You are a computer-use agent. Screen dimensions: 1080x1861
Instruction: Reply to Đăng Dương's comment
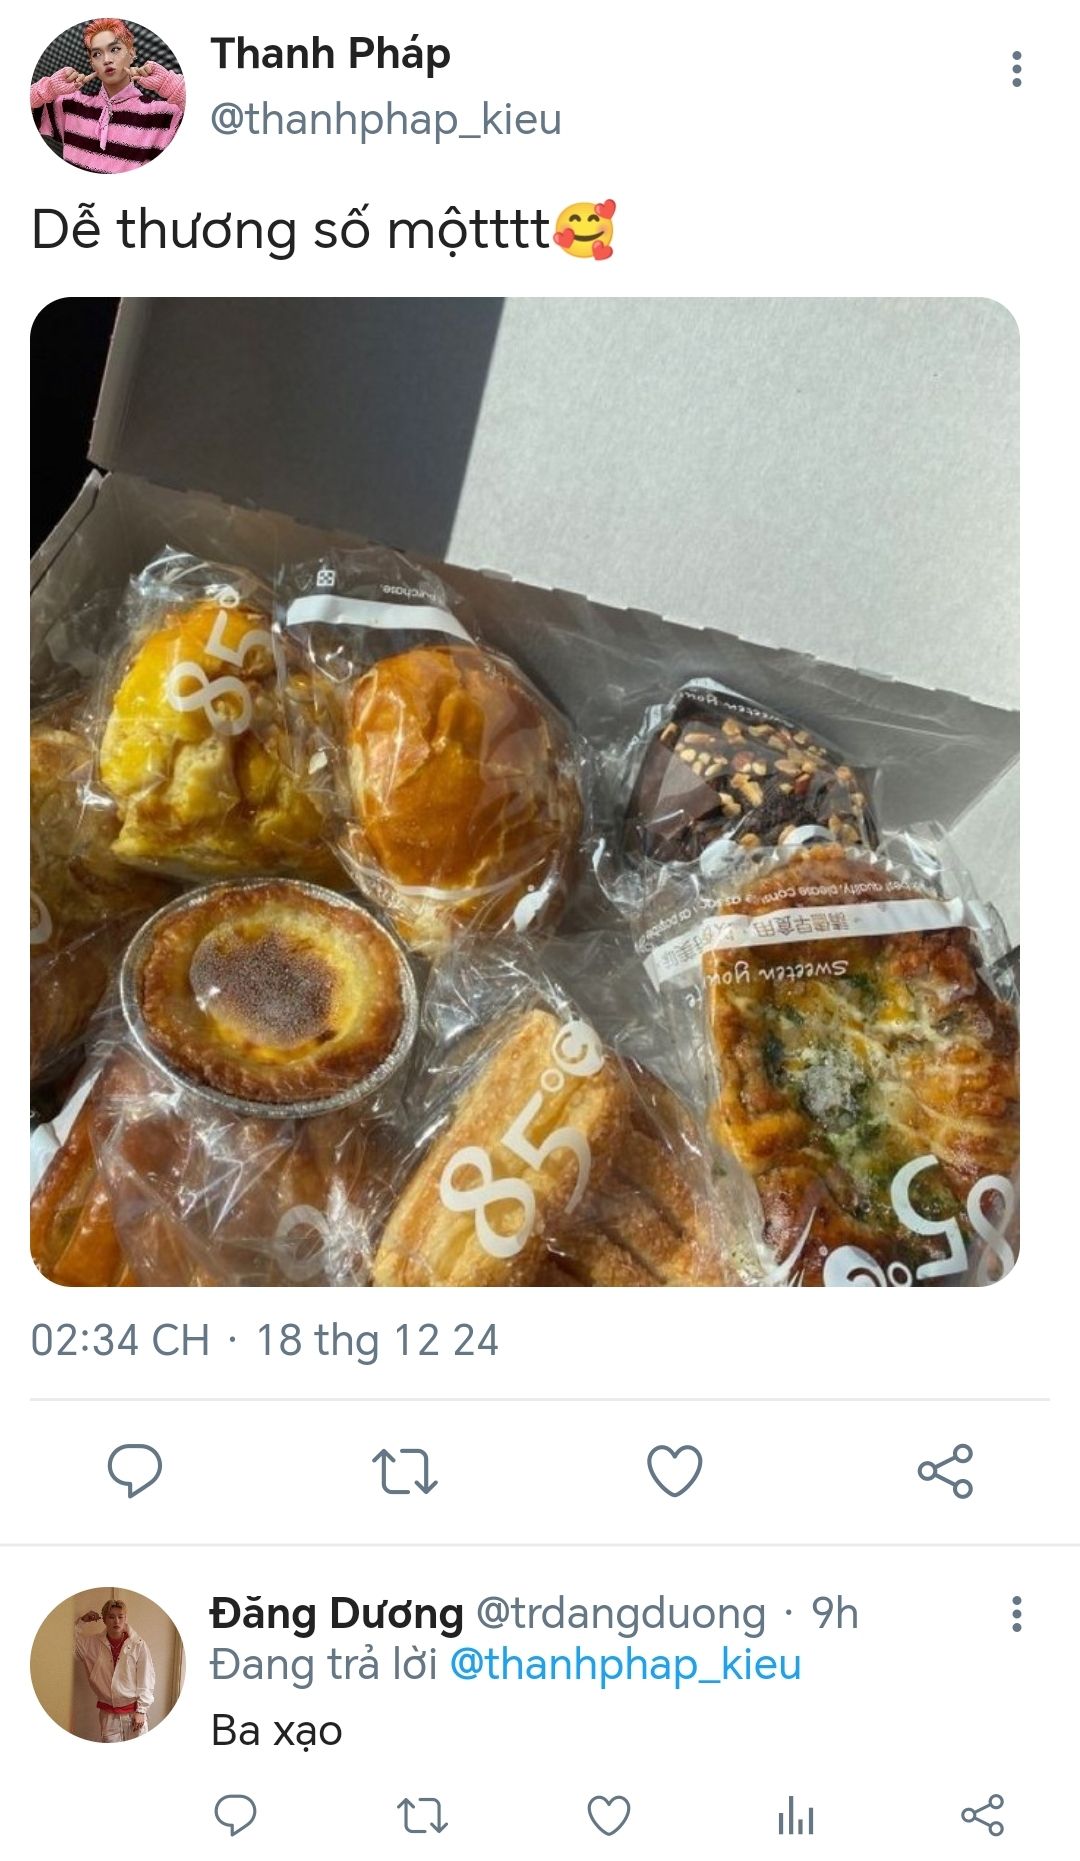point(236,1815)
